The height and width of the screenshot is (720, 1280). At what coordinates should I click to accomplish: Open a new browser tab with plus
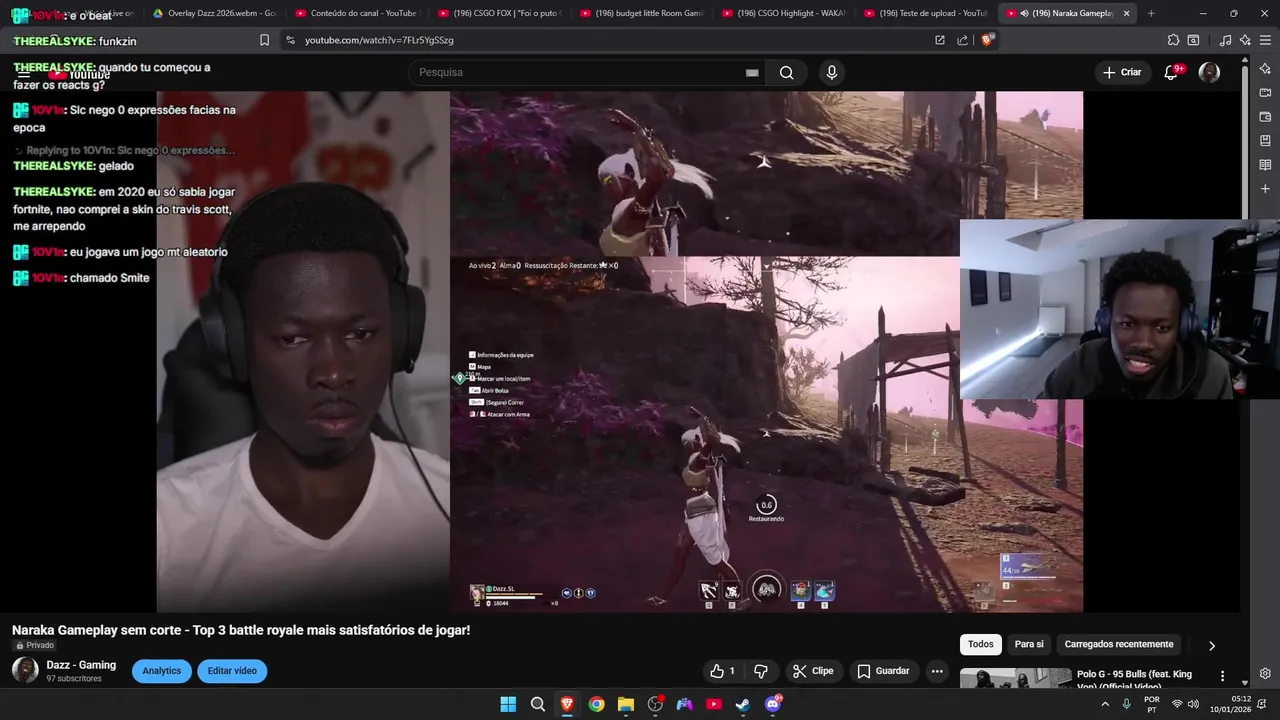pyautogui.click(x=1151, y=13)
